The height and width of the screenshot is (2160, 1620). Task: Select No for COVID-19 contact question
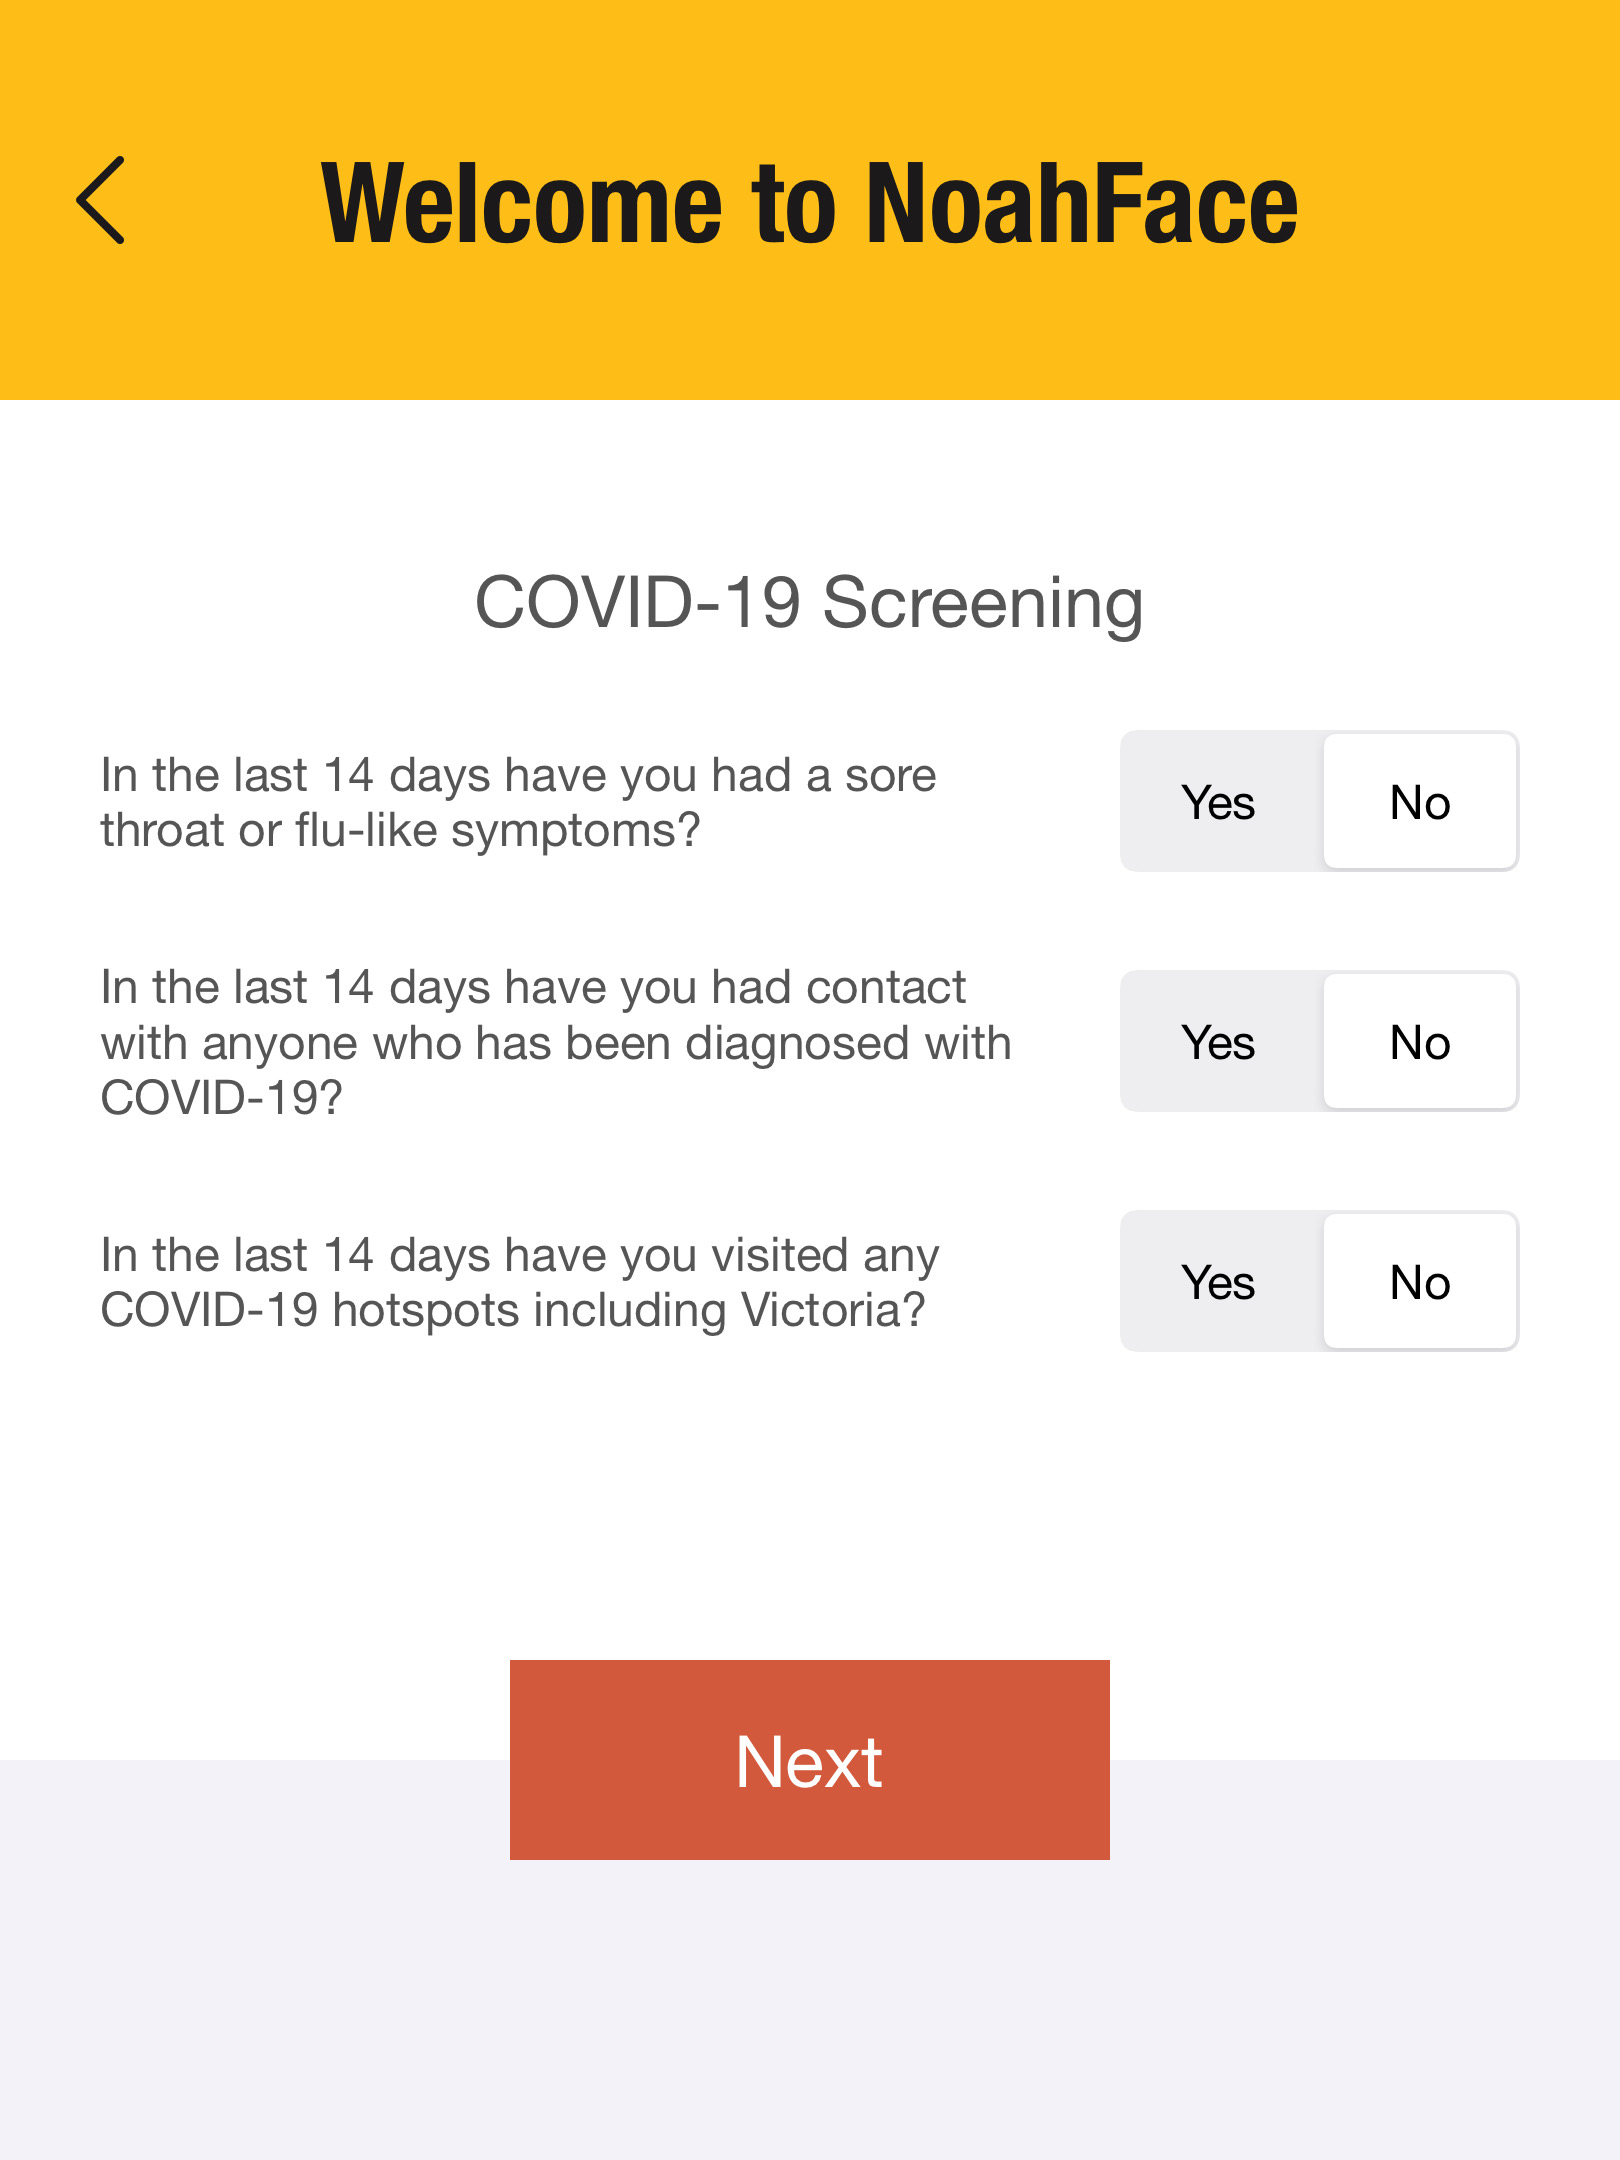click(x=1420, y=1042)
